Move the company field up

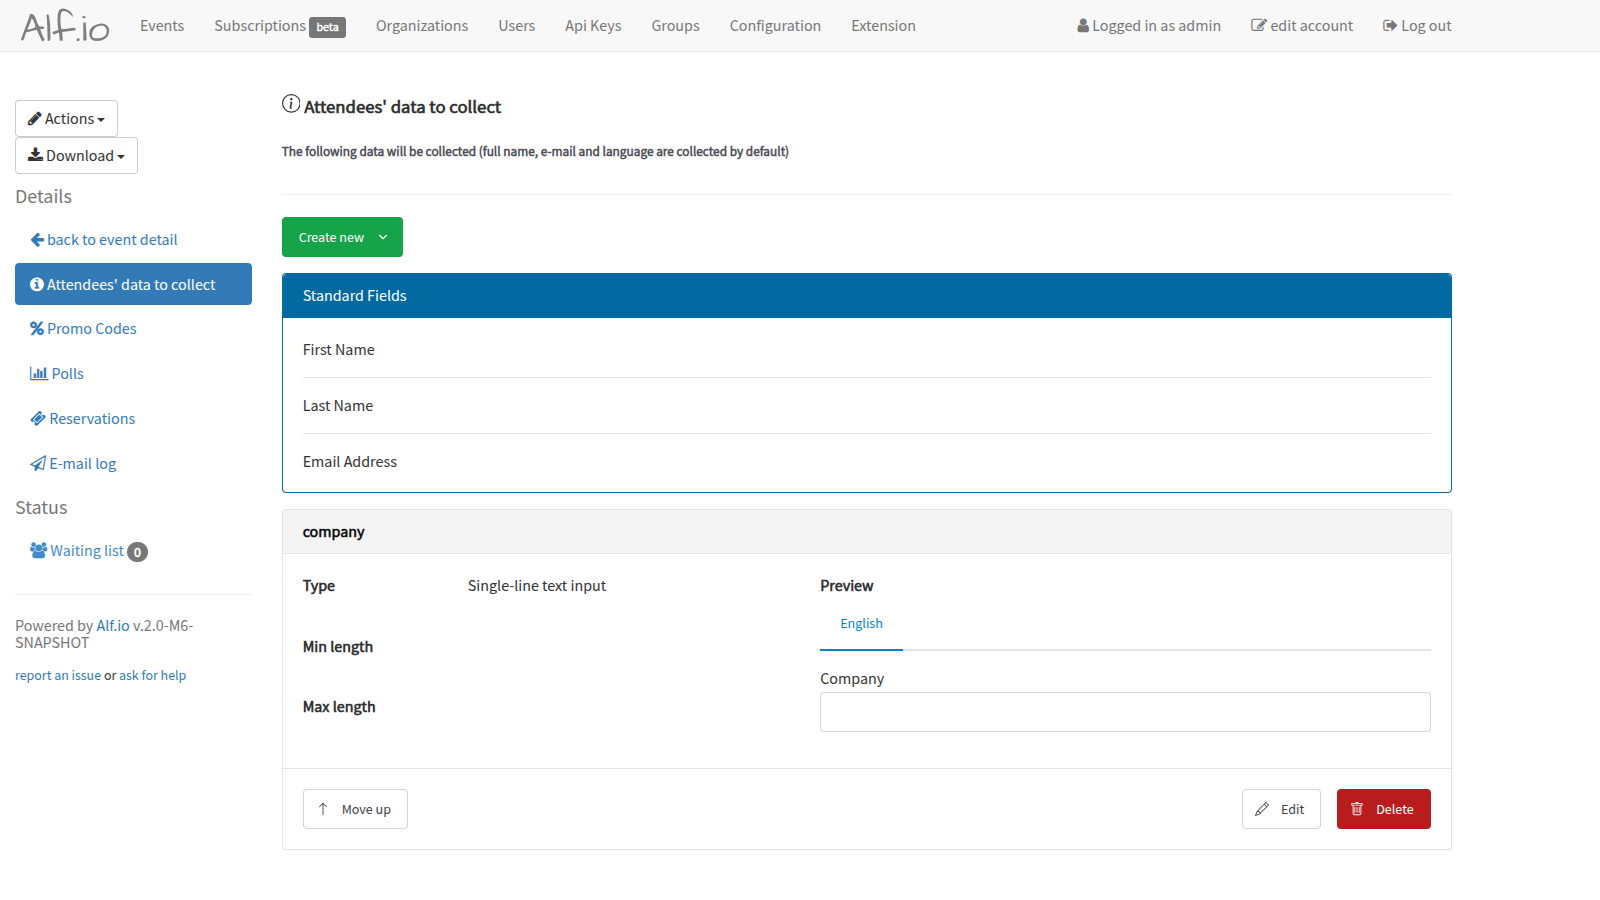coord(355,810)
